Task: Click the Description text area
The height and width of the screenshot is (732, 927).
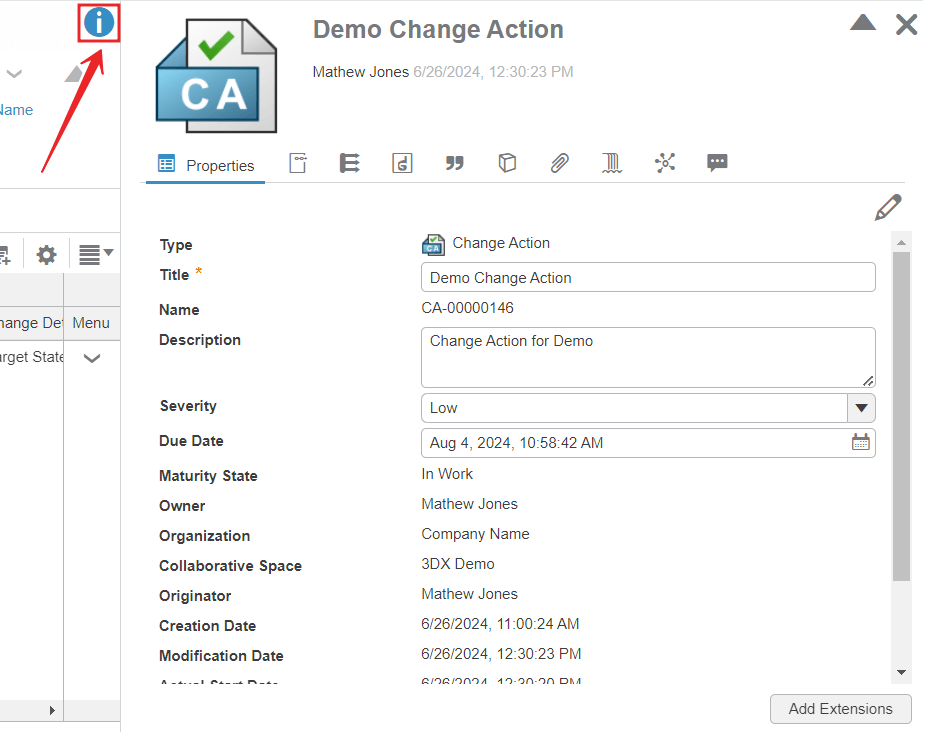Action: [648, 357]
